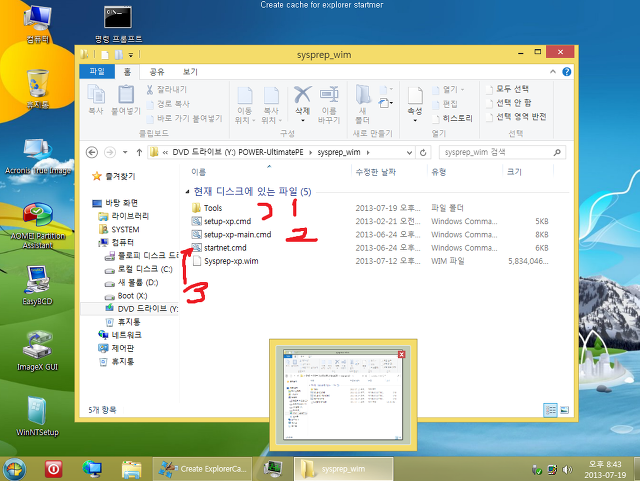Click 잘라내기 (Cut) in ribbon
The image size is (640, 481).
(x=167, y=89)
